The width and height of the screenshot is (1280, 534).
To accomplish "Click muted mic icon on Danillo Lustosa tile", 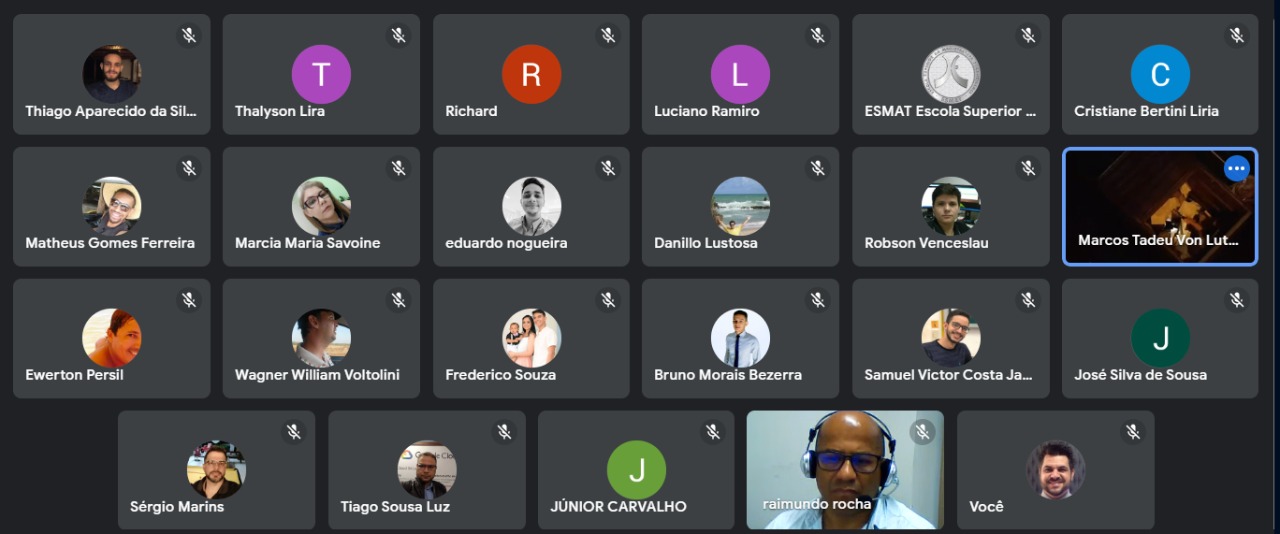I will click(817, 168).
